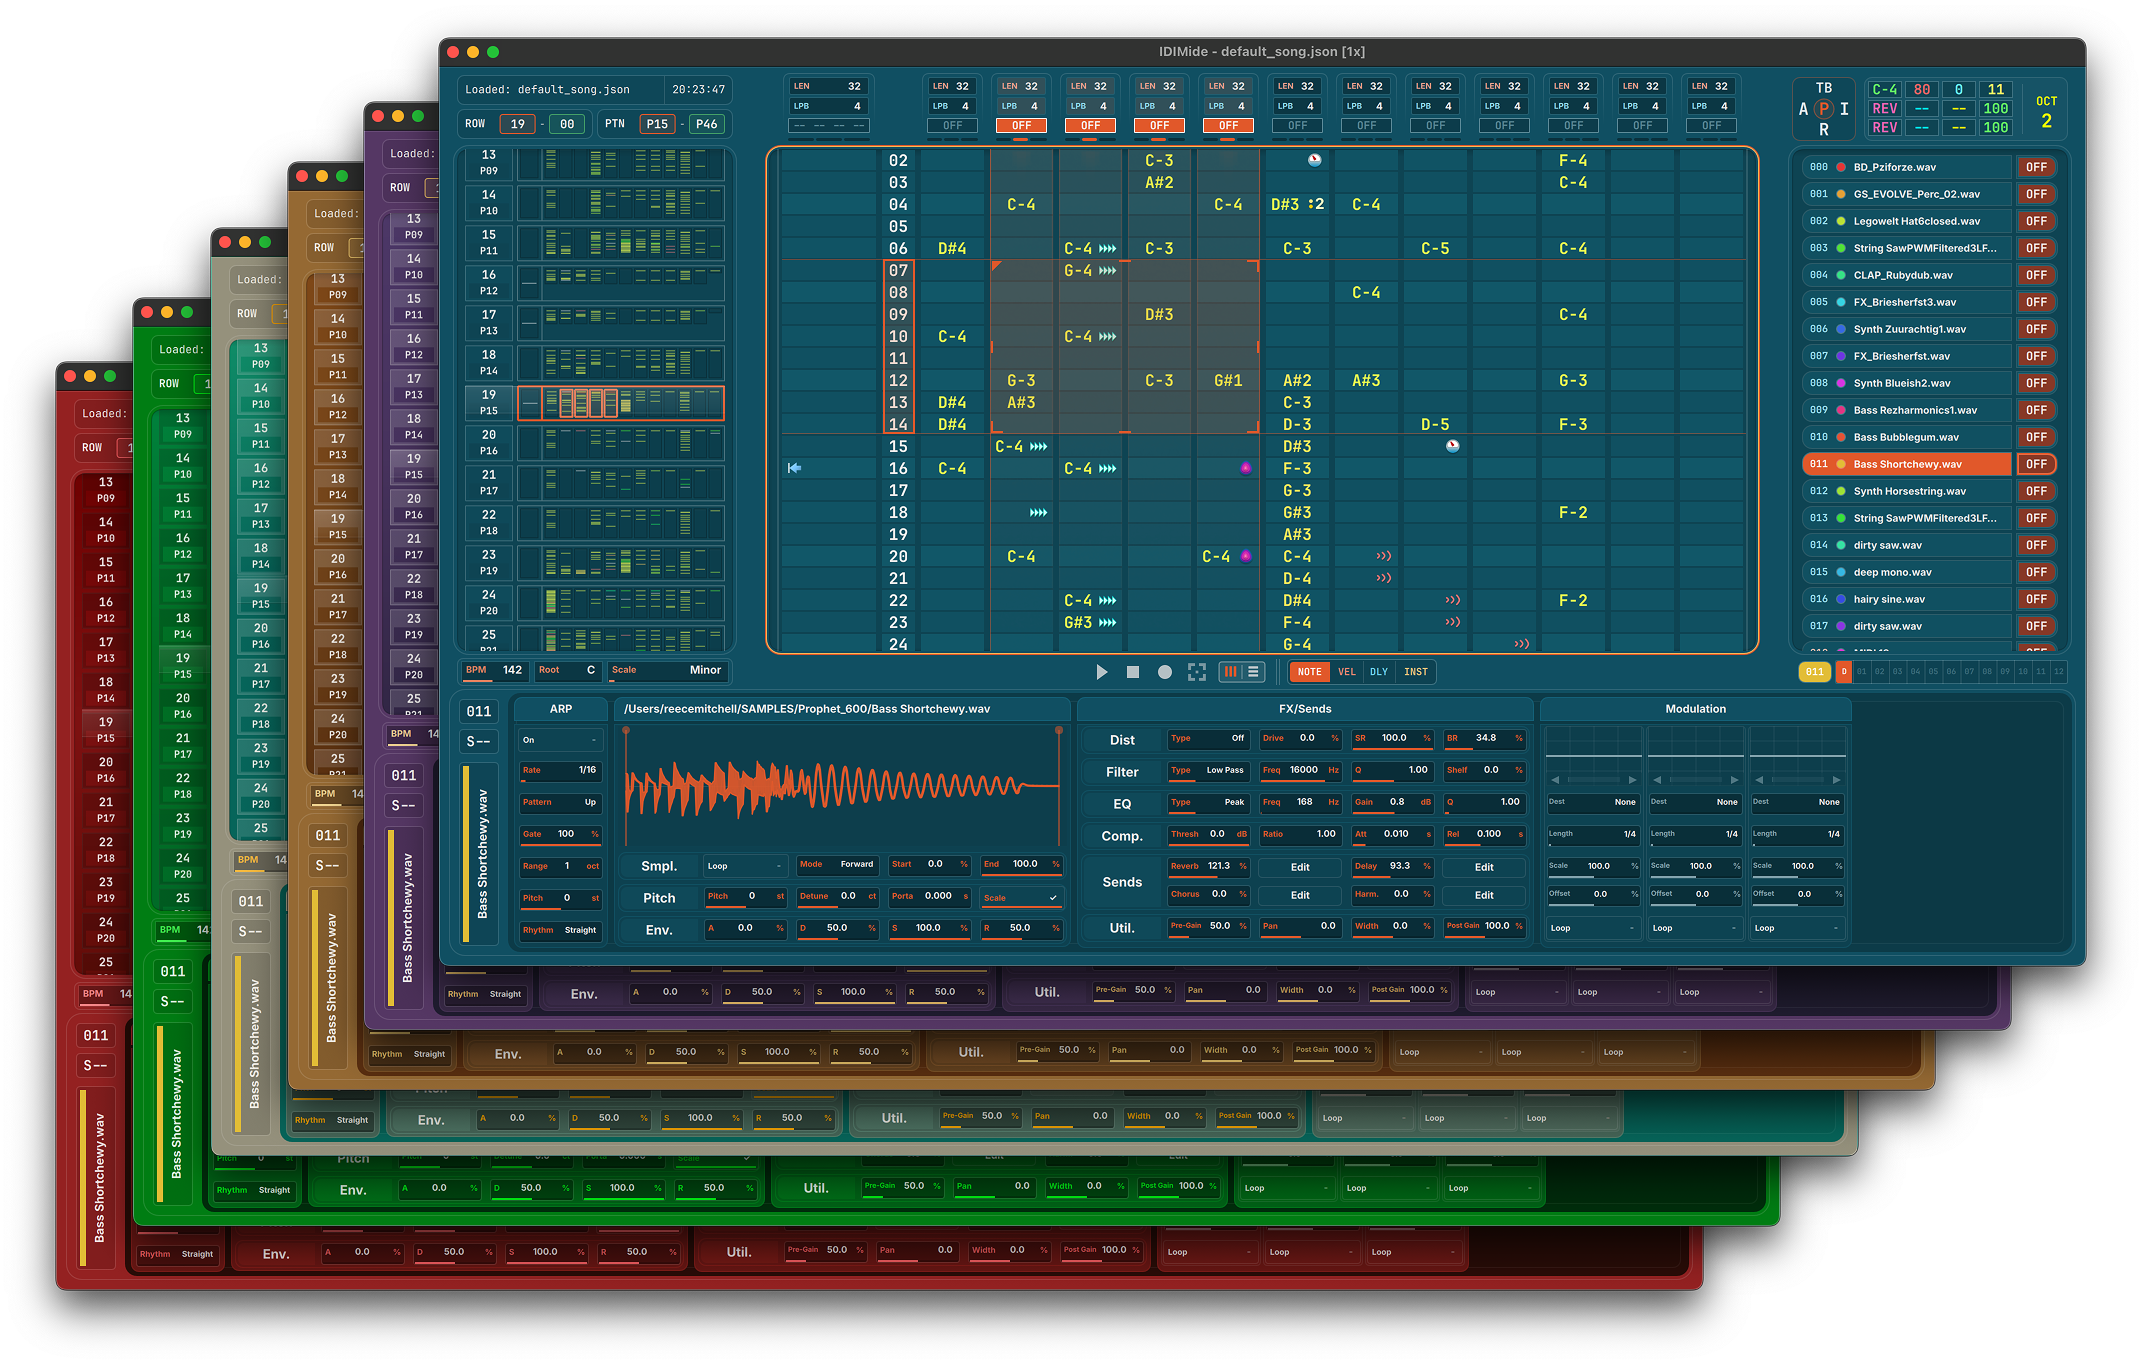Toggle OFF button for deep mono.wav
Image resolution: width=2142 pixels, height=1364 pixels.
2036,572
